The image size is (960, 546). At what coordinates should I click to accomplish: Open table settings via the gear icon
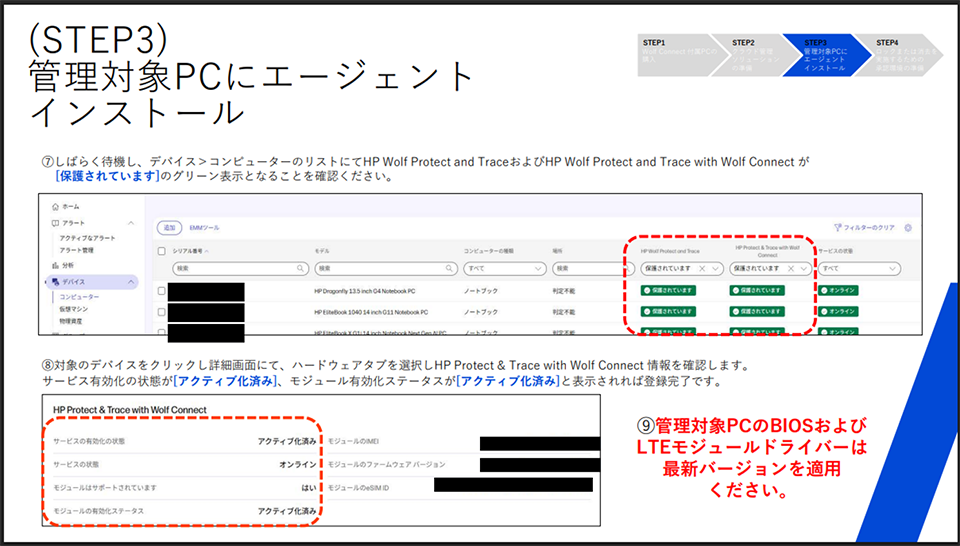(x=908, y=228)
